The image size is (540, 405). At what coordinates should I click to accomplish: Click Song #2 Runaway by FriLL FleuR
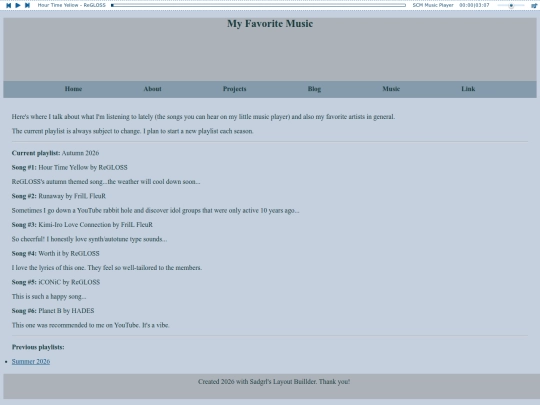click(59, 196)
